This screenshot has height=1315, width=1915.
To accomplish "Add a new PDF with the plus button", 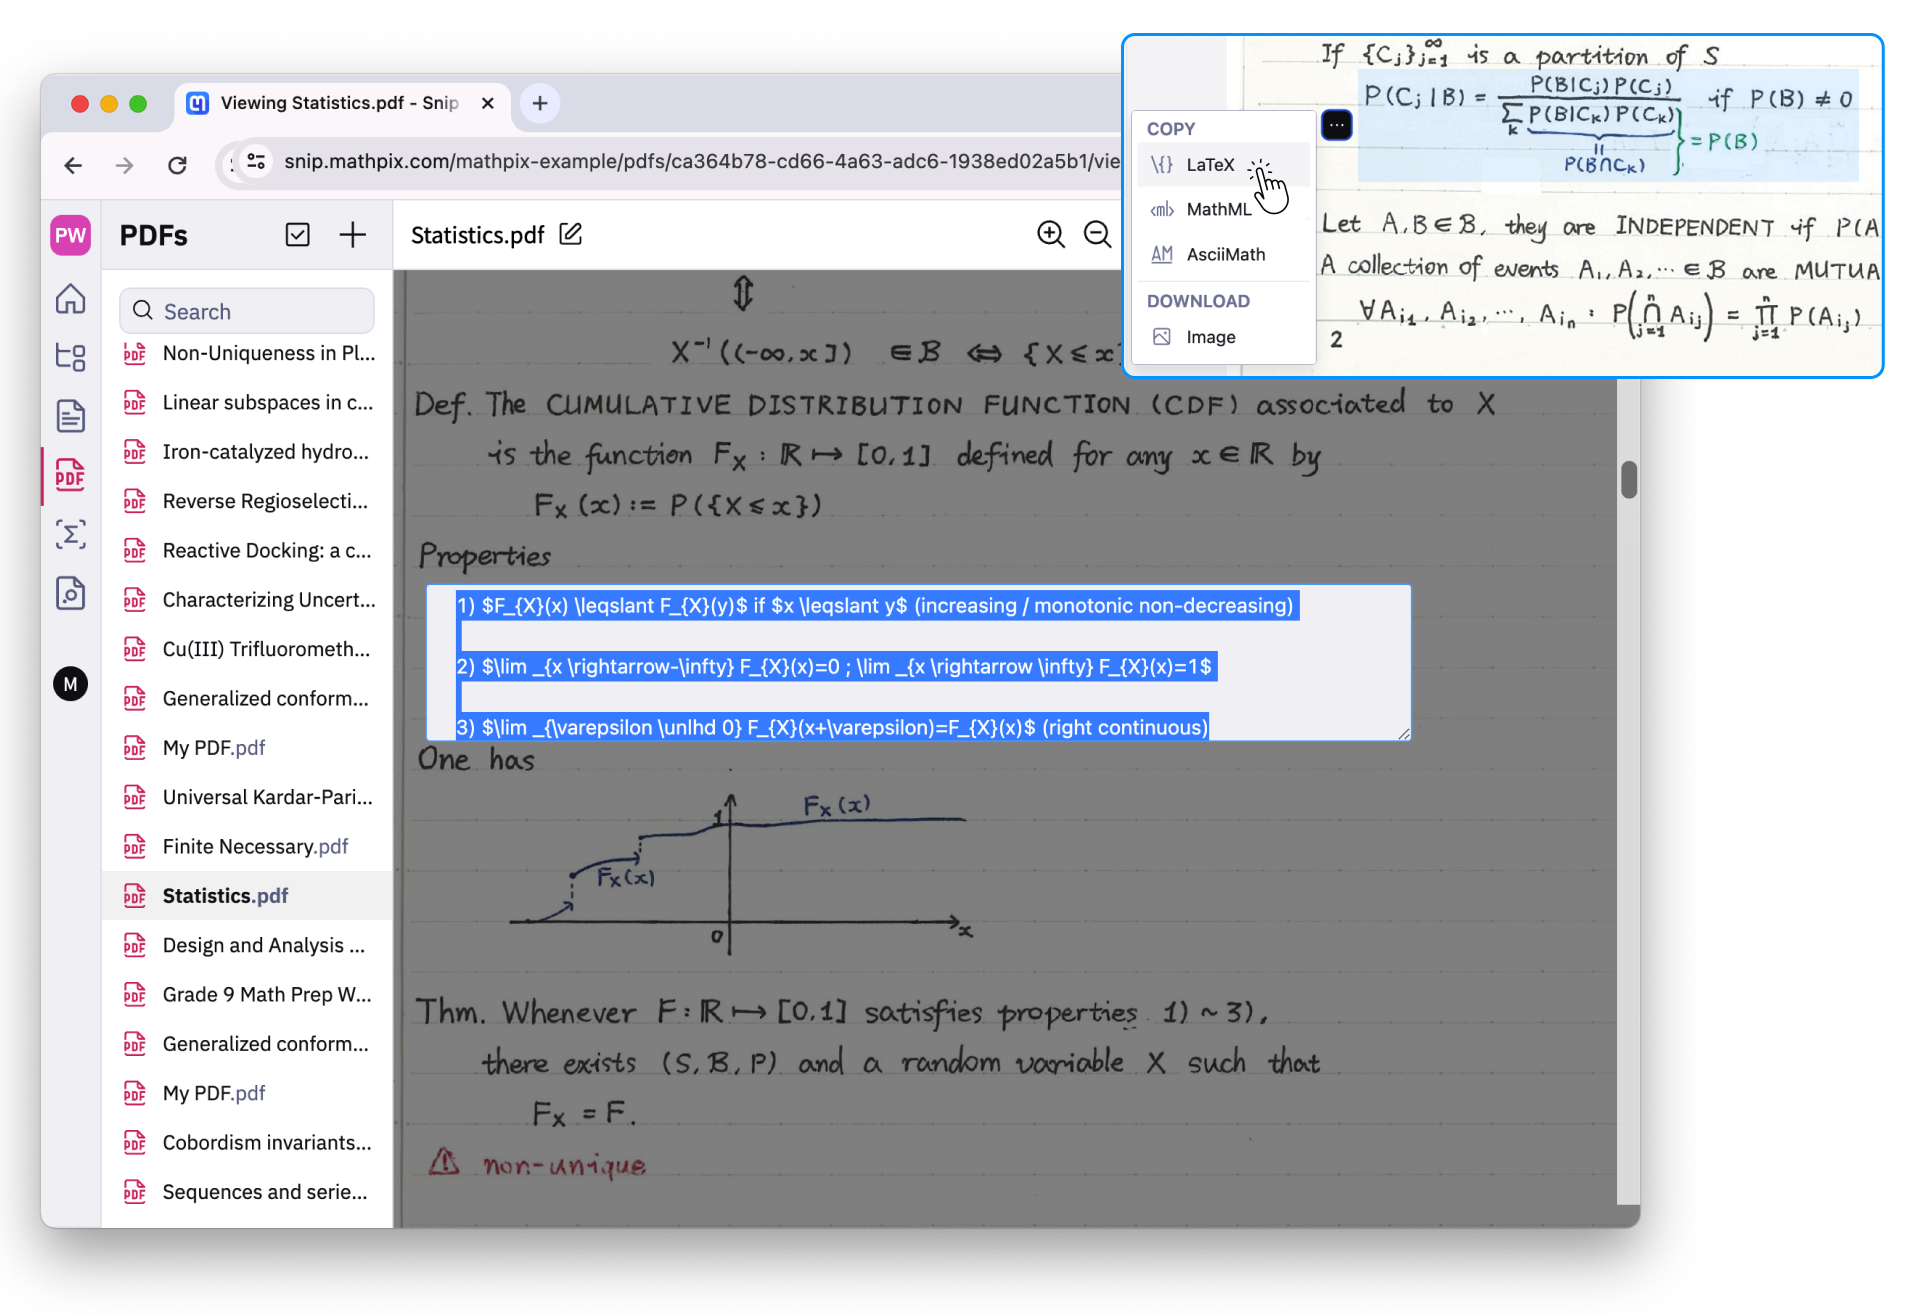I will (x=352, y=234).
